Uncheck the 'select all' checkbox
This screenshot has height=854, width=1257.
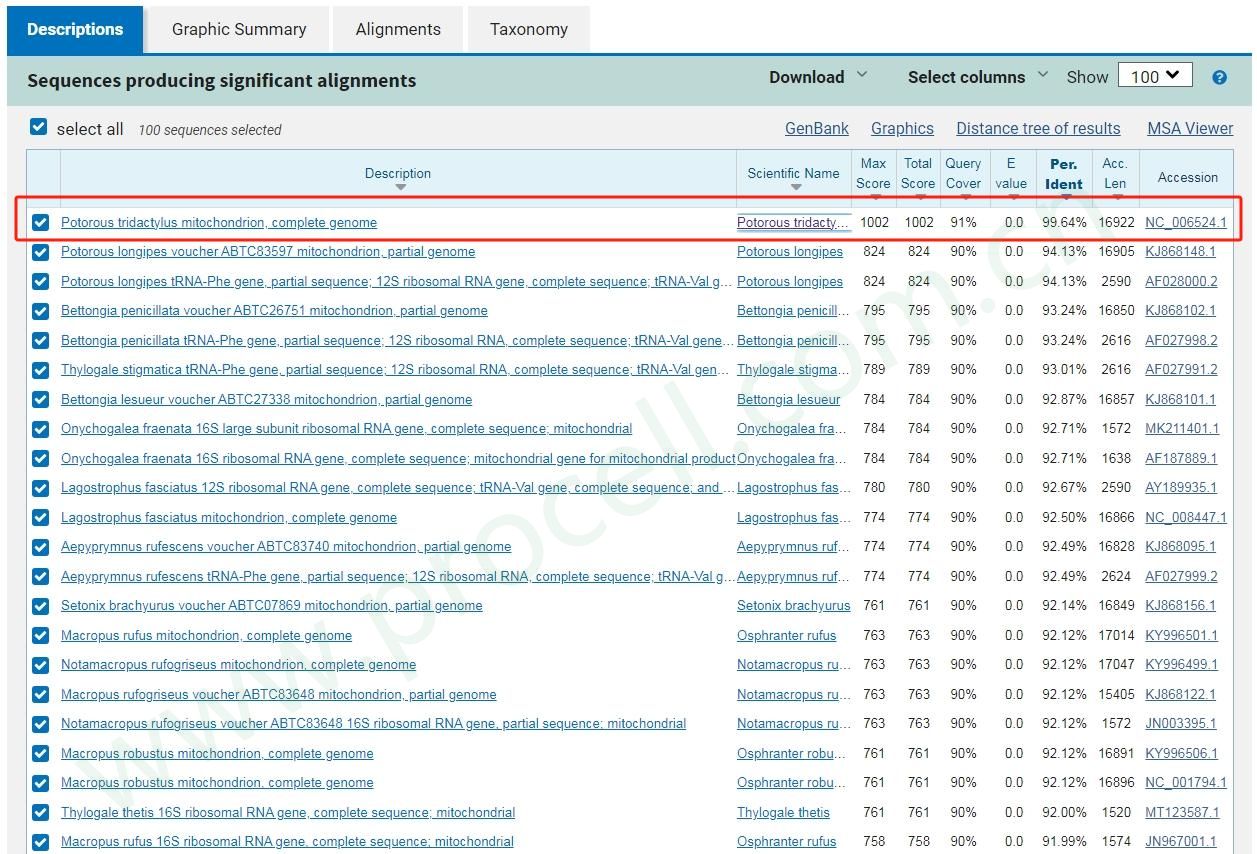coord(39,128)
